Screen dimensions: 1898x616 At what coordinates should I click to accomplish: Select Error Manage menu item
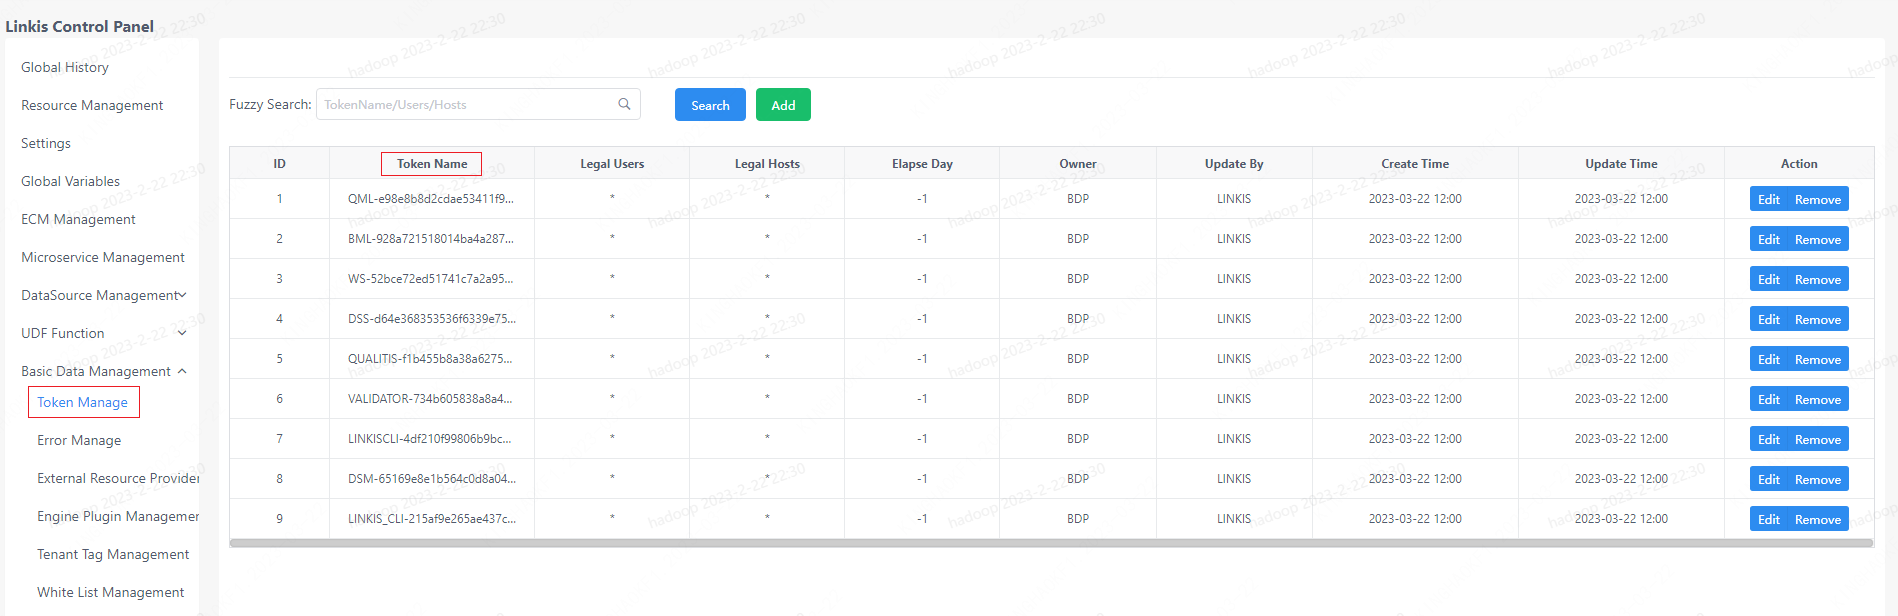click(x=79, y=440)
